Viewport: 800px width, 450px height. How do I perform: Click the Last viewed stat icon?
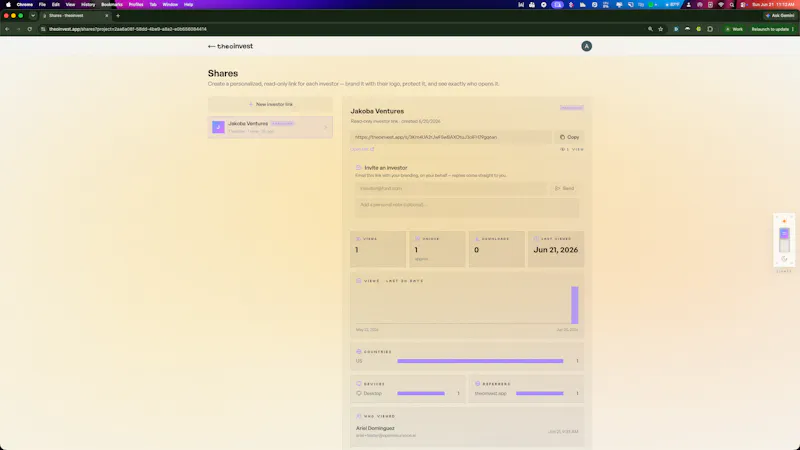[536, 239]
